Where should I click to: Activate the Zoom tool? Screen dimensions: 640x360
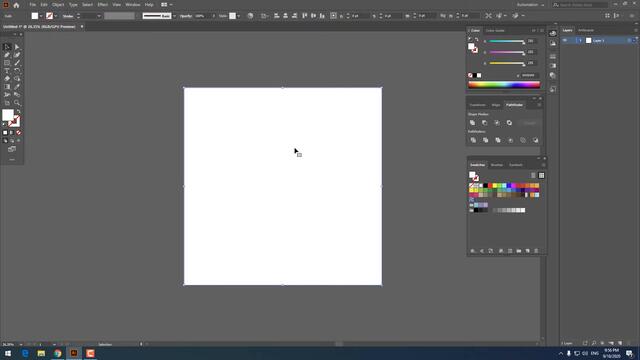(17, 103)
